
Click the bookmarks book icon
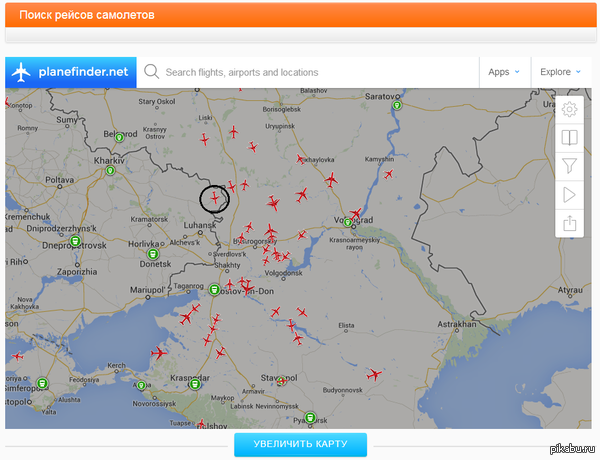(570, 138)
